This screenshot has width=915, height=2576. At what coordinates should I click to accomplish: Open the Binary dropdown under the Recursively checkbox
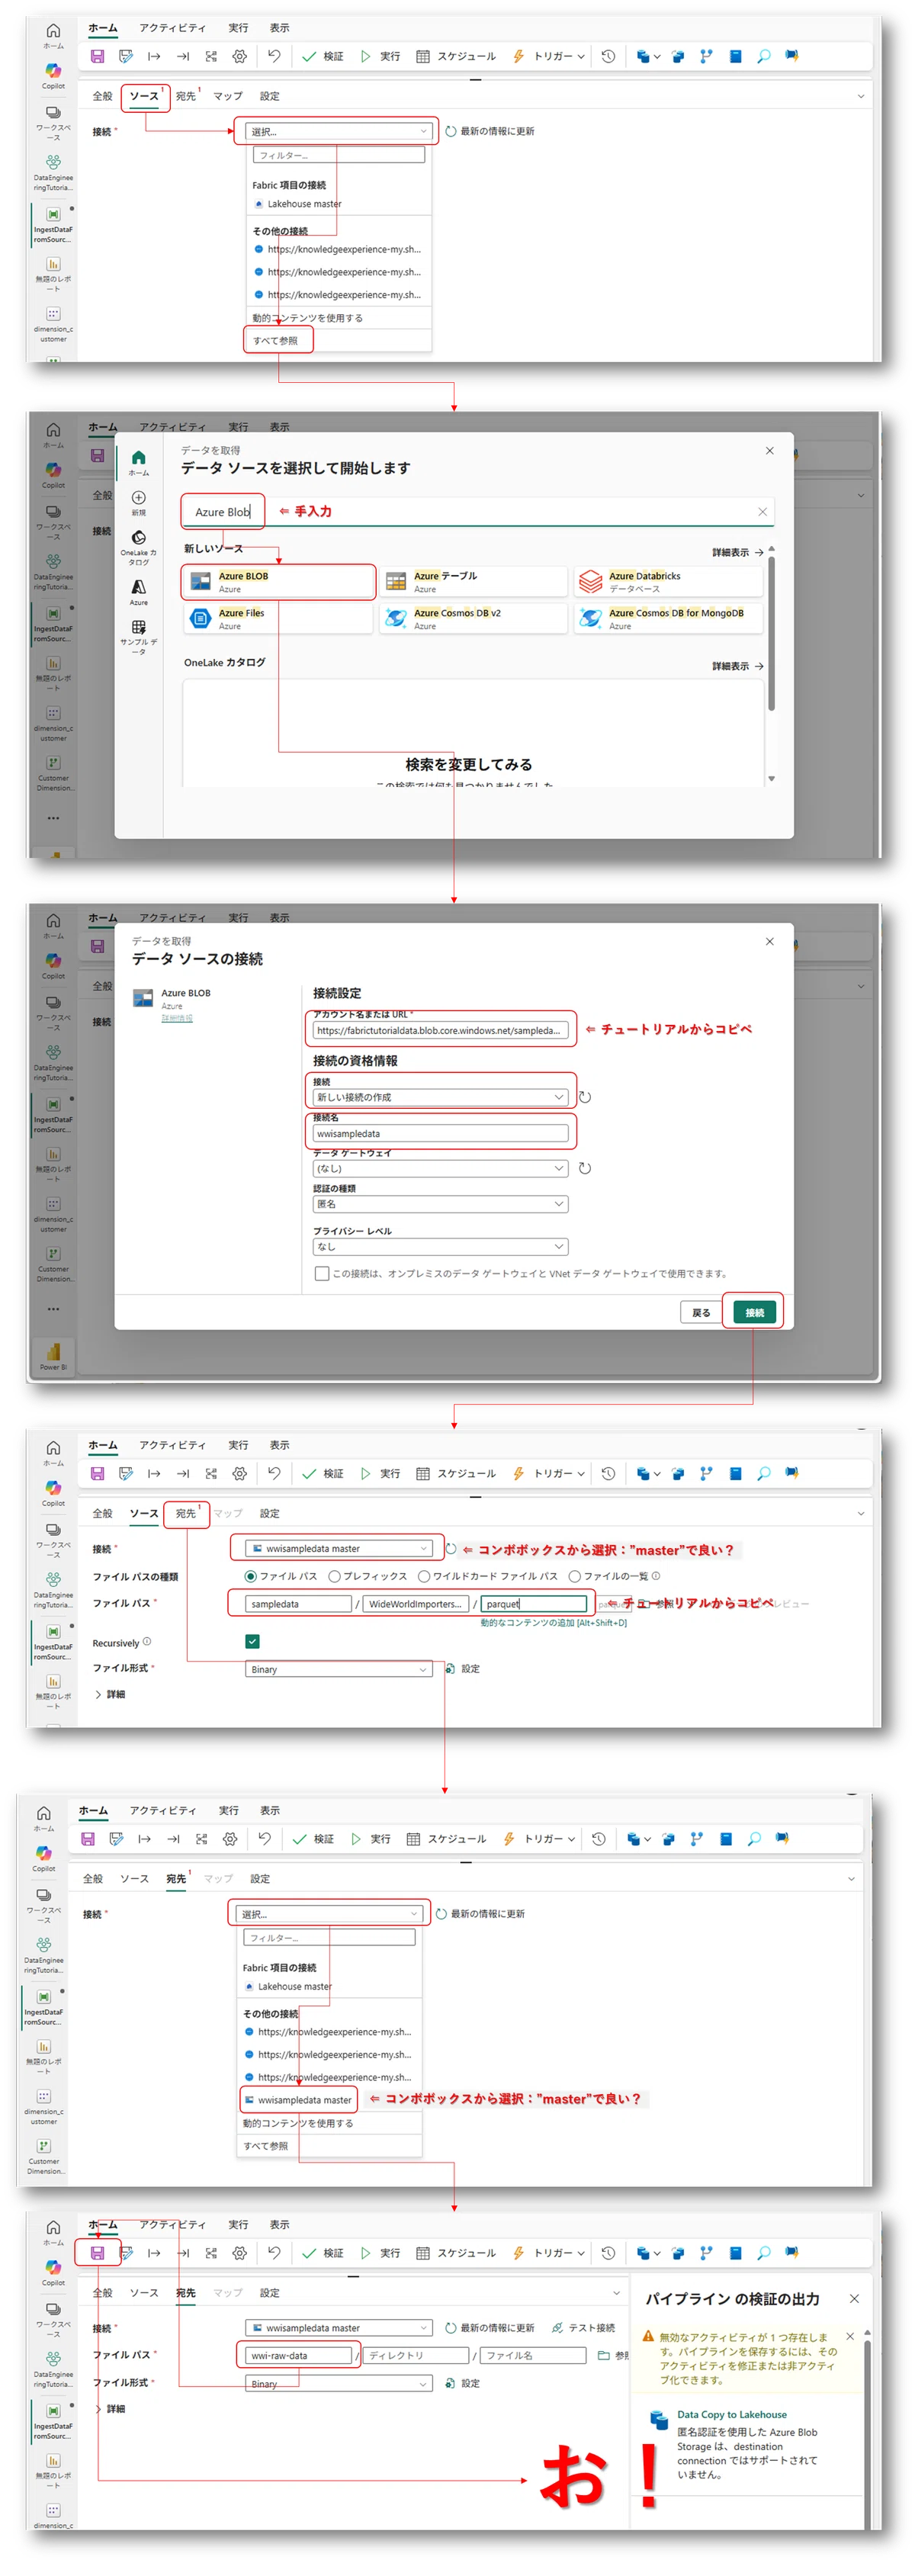click(338, 1669)
